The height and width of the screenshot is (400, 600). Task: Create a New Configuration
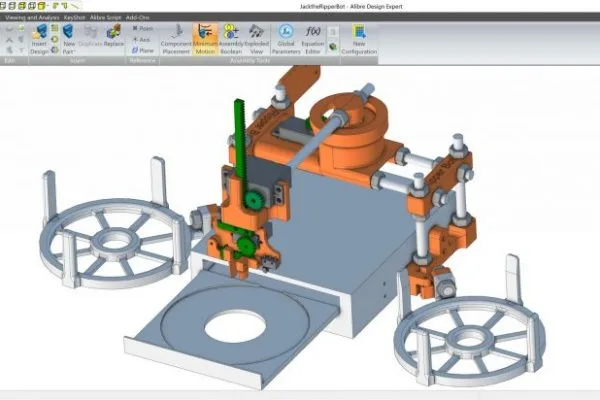tap(359, 40)
